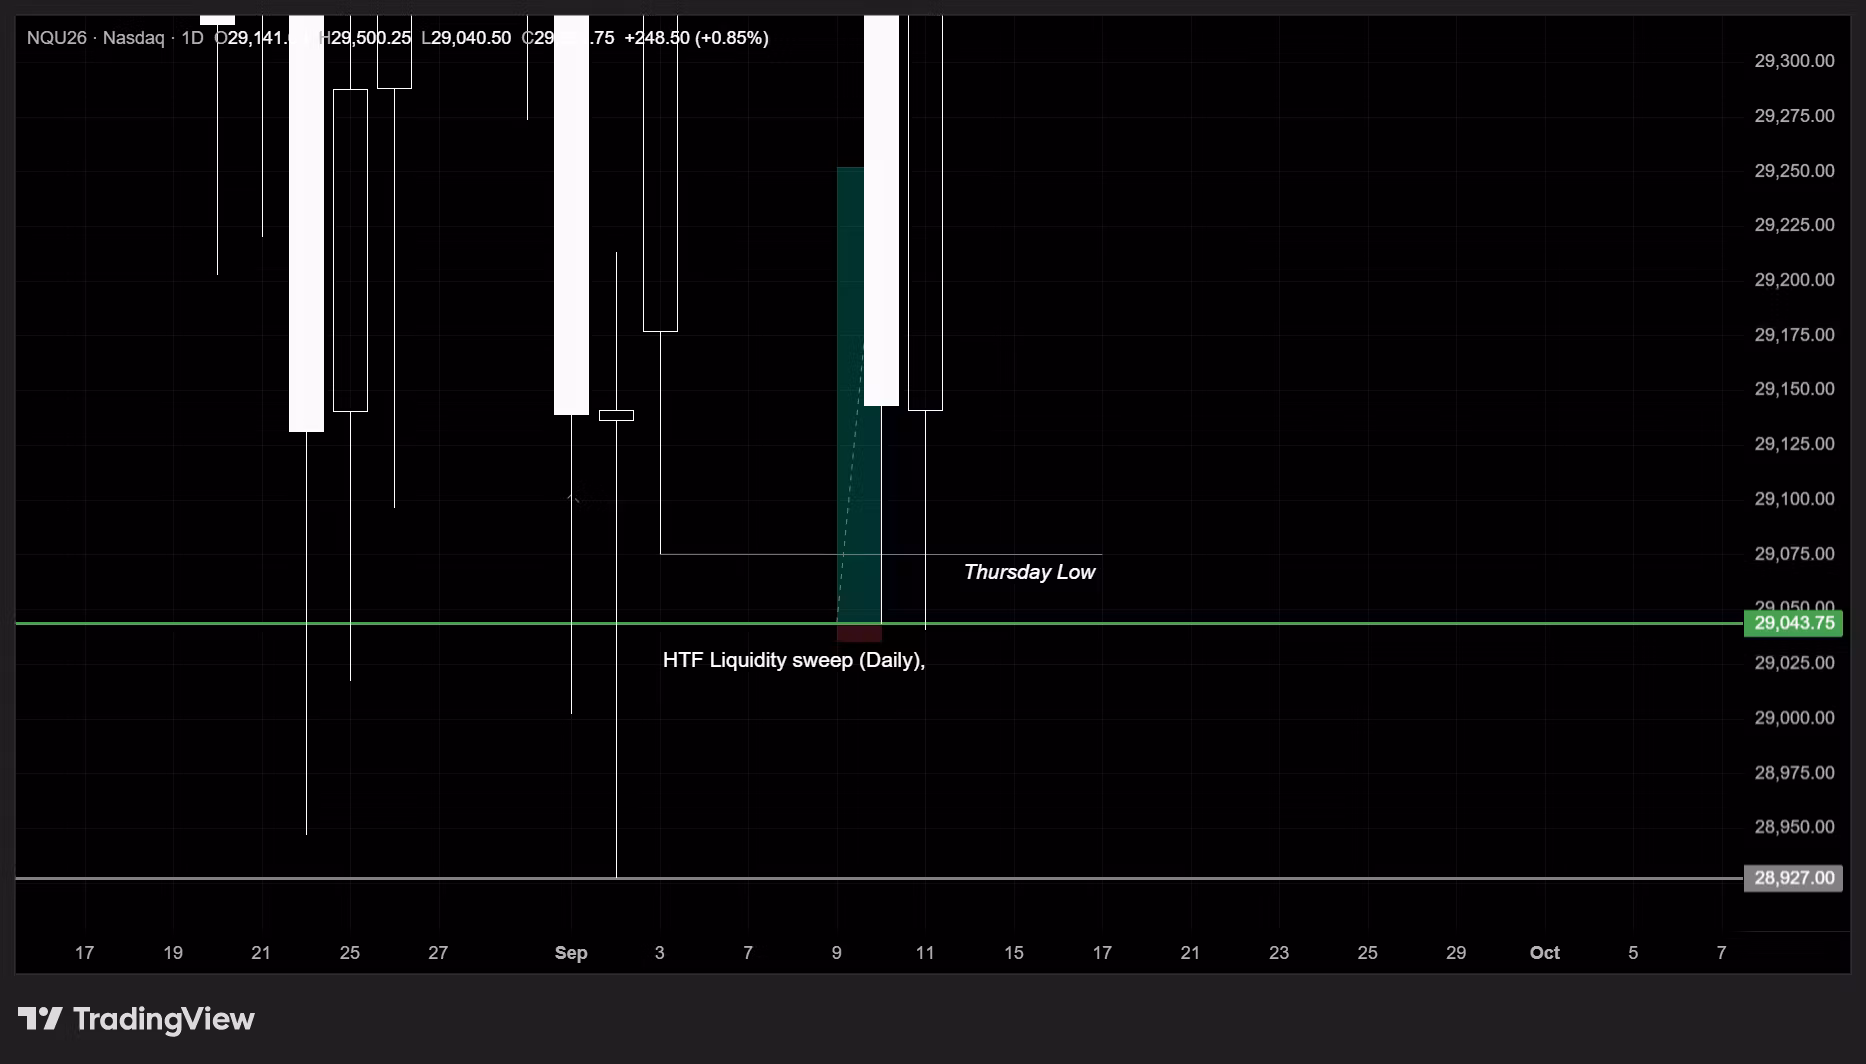Click the 29,075.00 price scale label
Viewport: 1866px width, 1064px height.
pyautogui.click(x=1794, y=554)
